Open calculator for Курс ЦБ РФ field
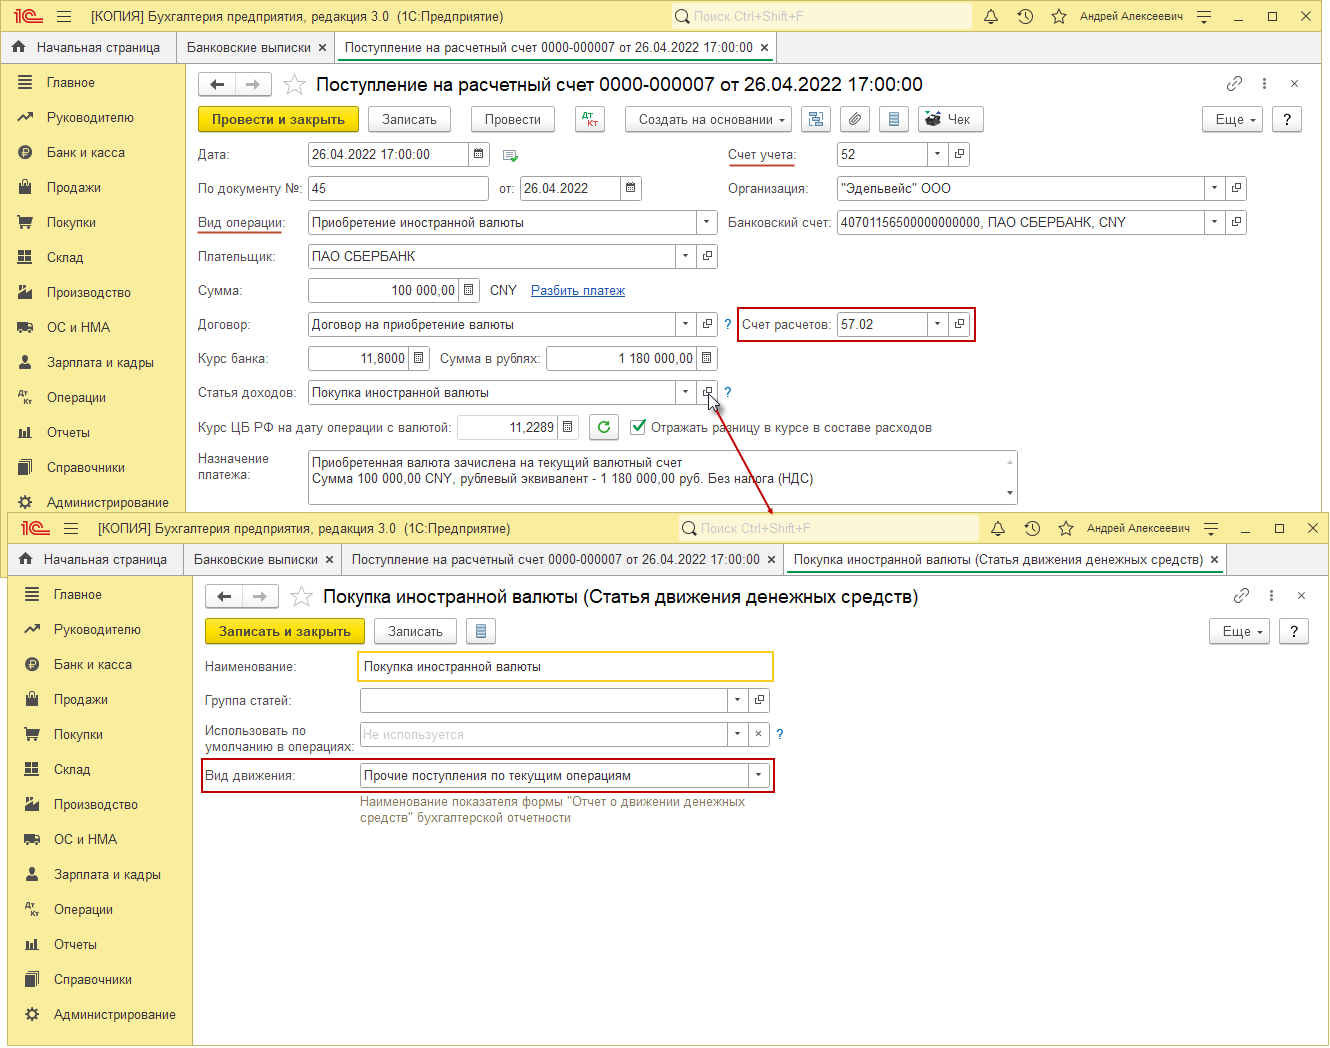 pos(568,427)
